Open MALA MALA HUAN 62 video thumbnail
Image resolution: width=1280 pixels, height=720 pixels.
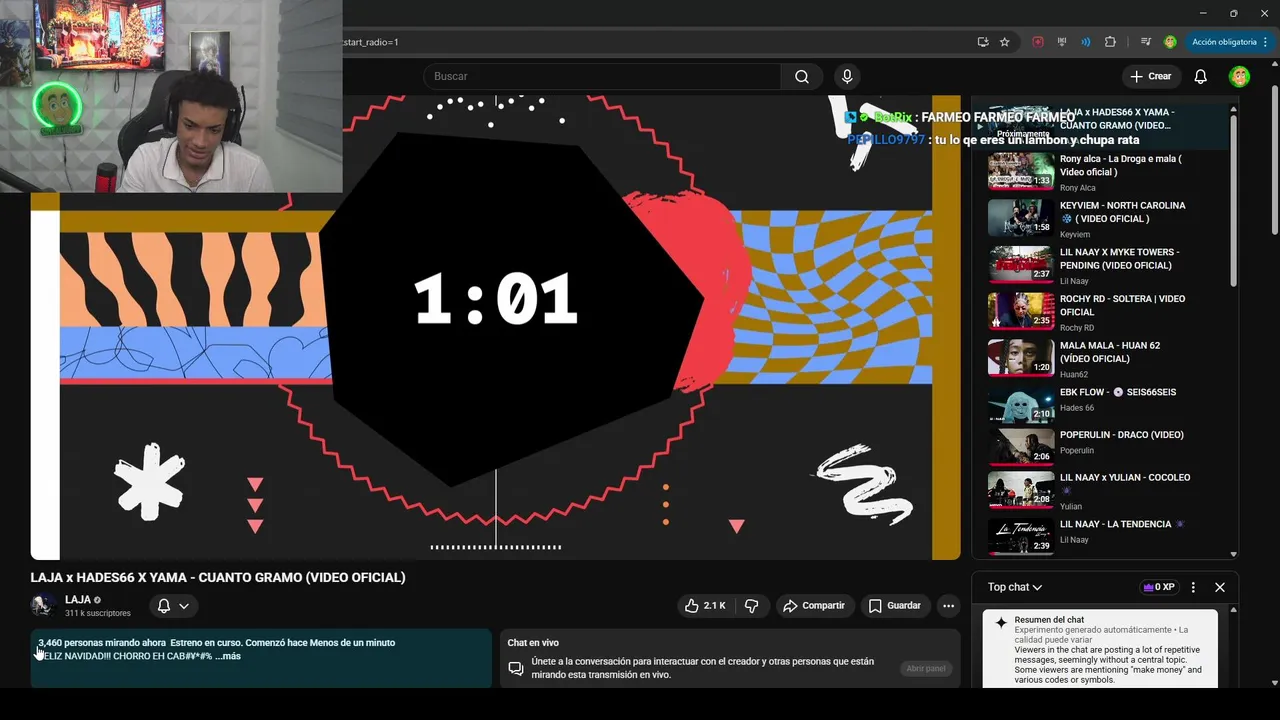click(x=1021, y=358)
